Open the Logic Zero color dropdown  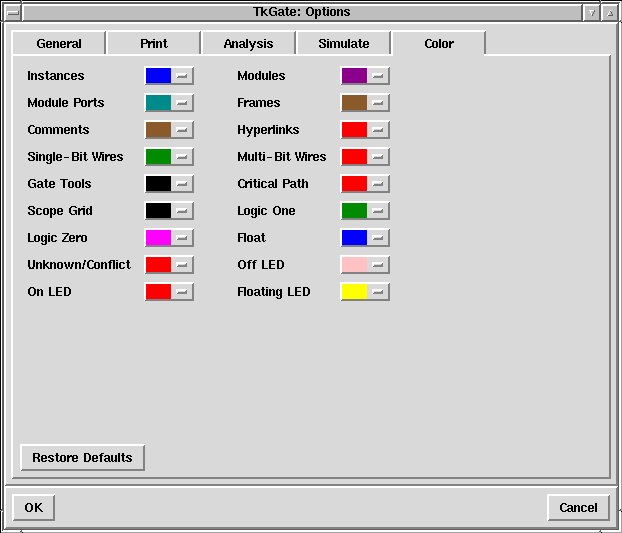182,238
